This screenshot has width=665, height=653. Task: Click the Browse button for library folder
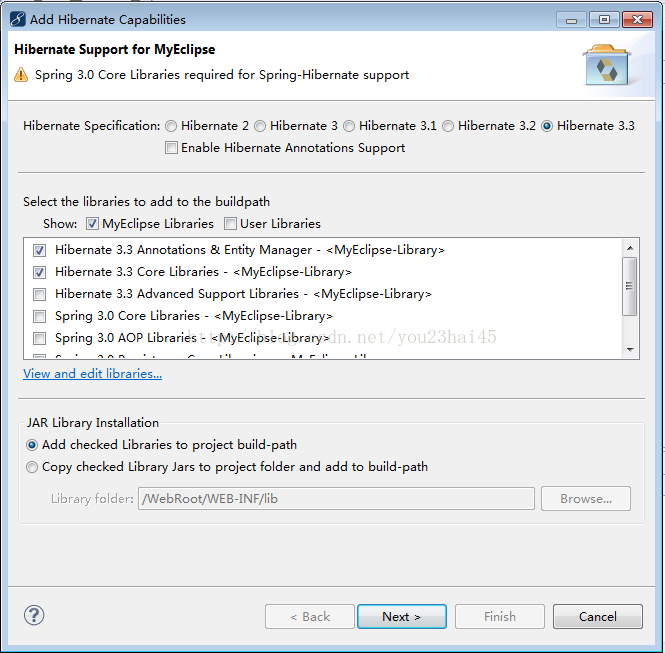tap(586, 499)
